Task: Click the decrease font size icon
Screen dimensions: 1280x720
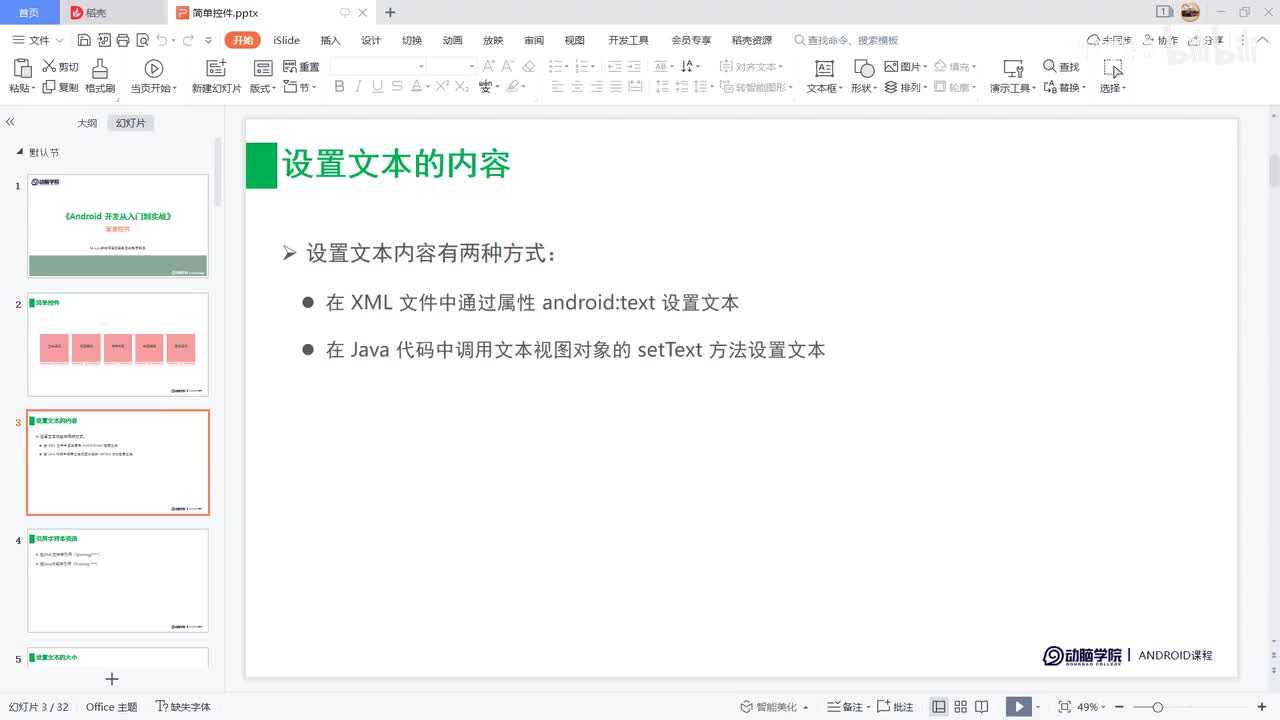Action: pos(509,66)
